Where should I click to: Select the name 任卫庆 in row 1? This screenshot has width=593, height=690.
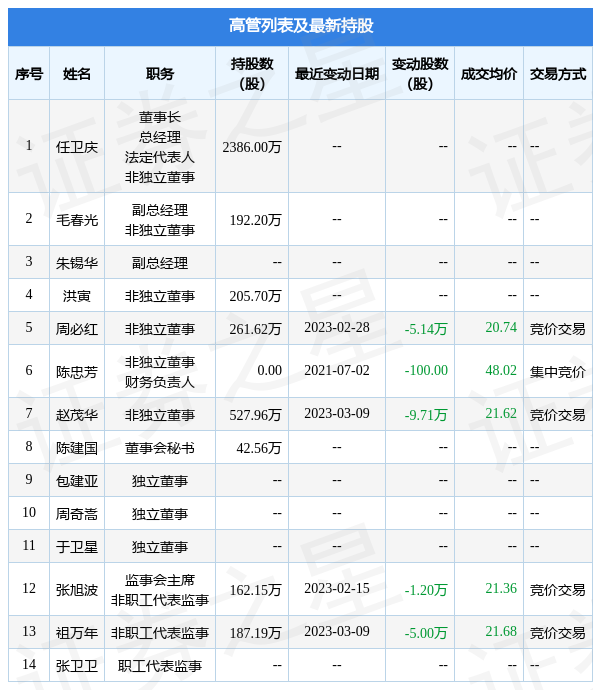click(77, 147)
